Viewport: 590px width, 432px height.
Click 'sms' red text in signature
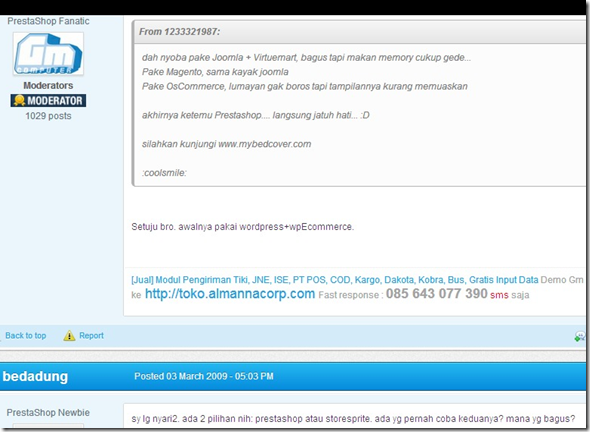click(499, 295)
